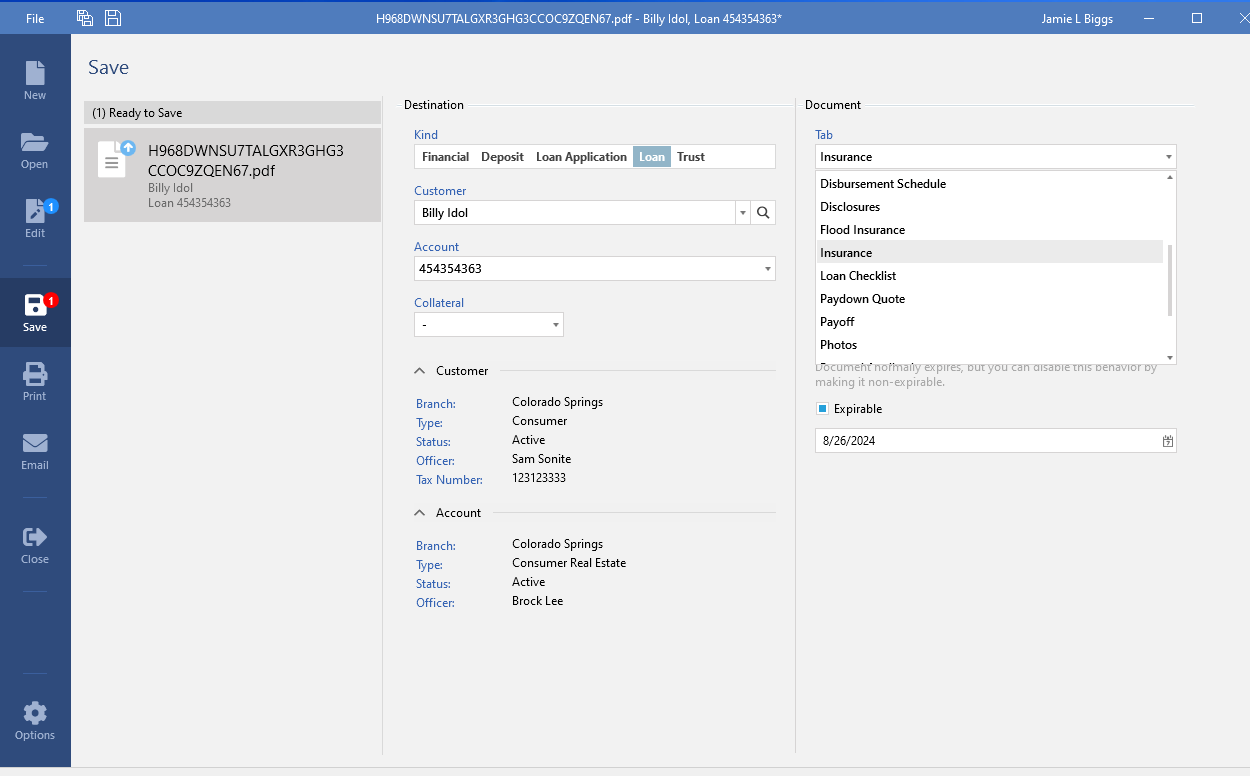Expand the Account number dropdown
This screenshot has height=776, width=1250.
click(767, 269)
